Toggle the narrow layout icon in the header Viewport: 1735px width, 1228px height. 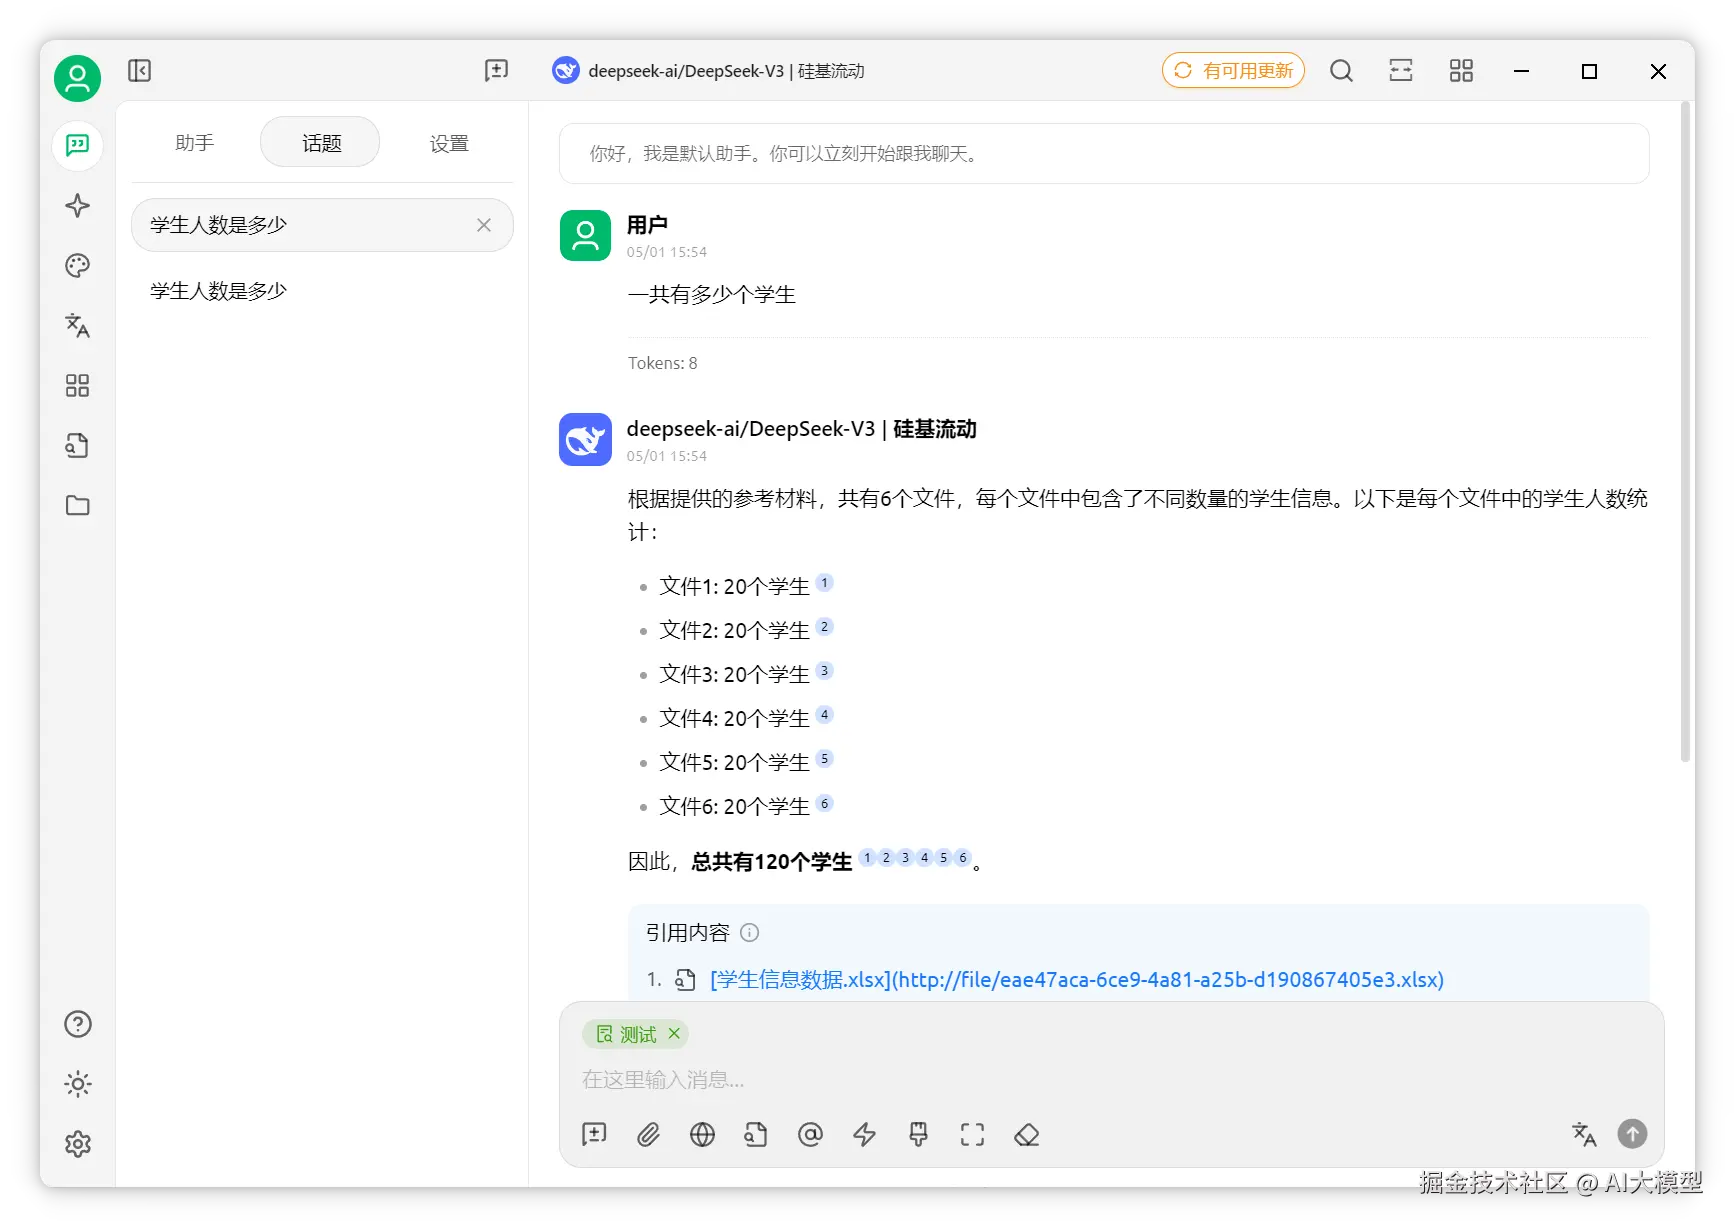pos(1401,70)
